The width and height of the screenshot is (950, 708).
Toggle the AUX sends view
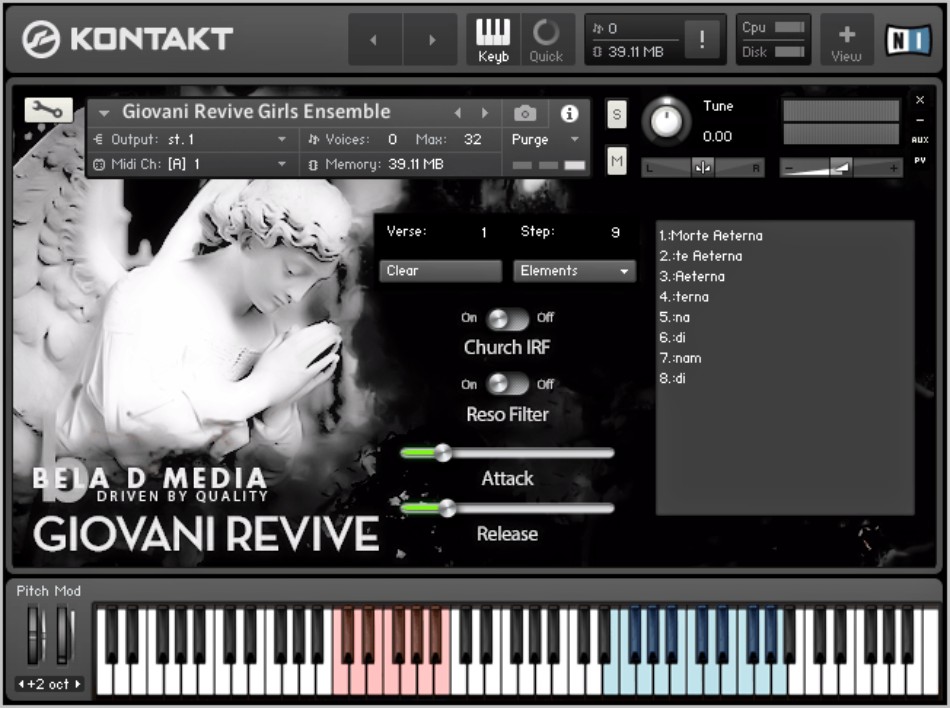[920, 140]
